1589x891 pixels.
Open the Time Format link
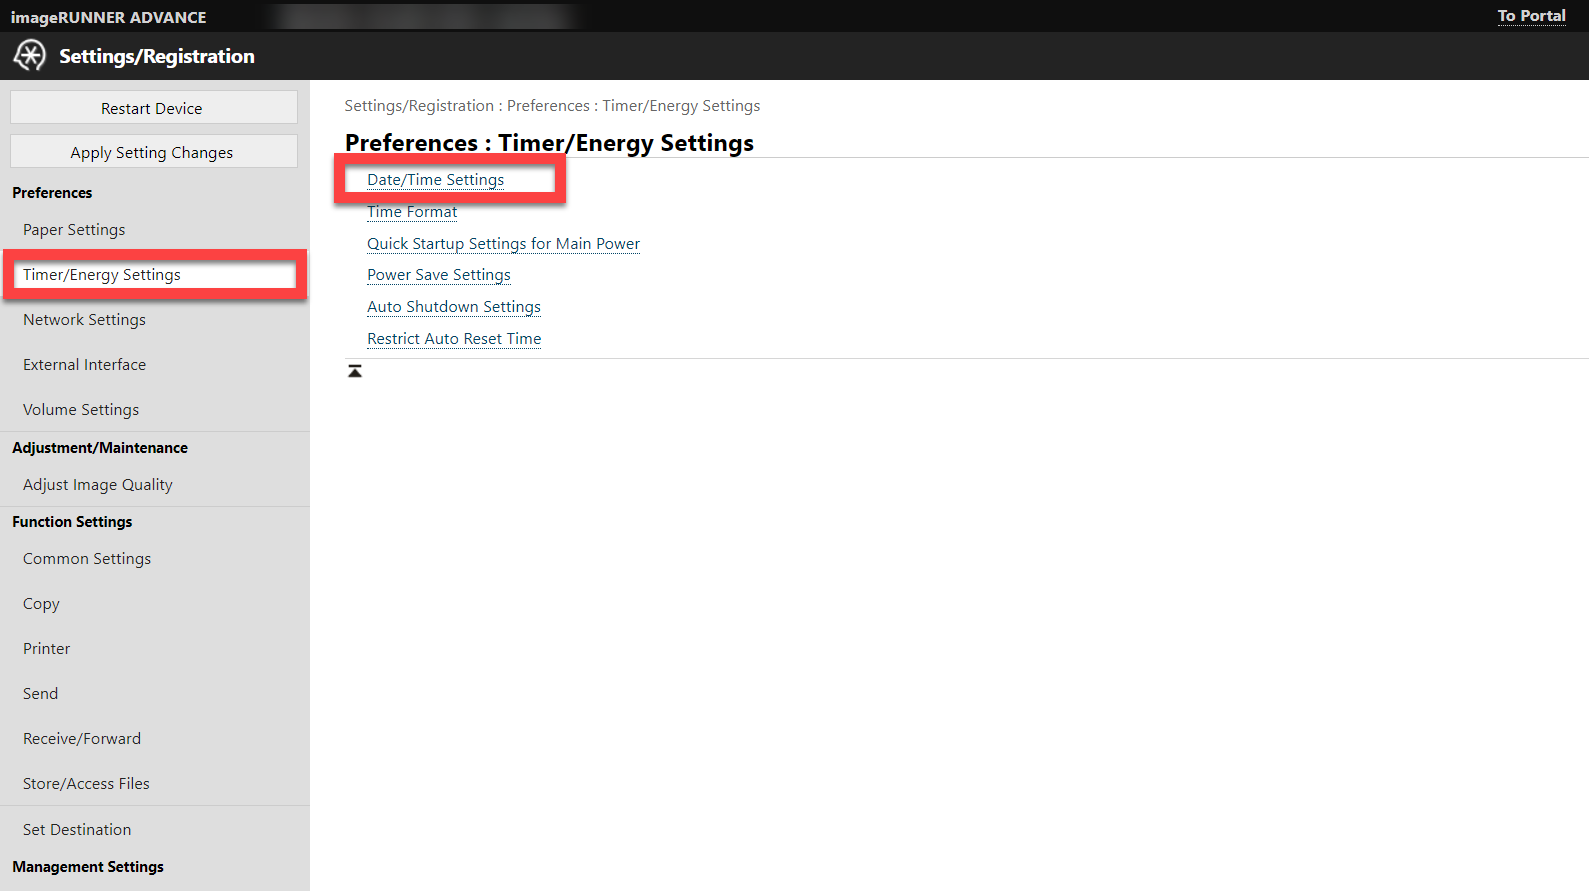tap(412, 212)
